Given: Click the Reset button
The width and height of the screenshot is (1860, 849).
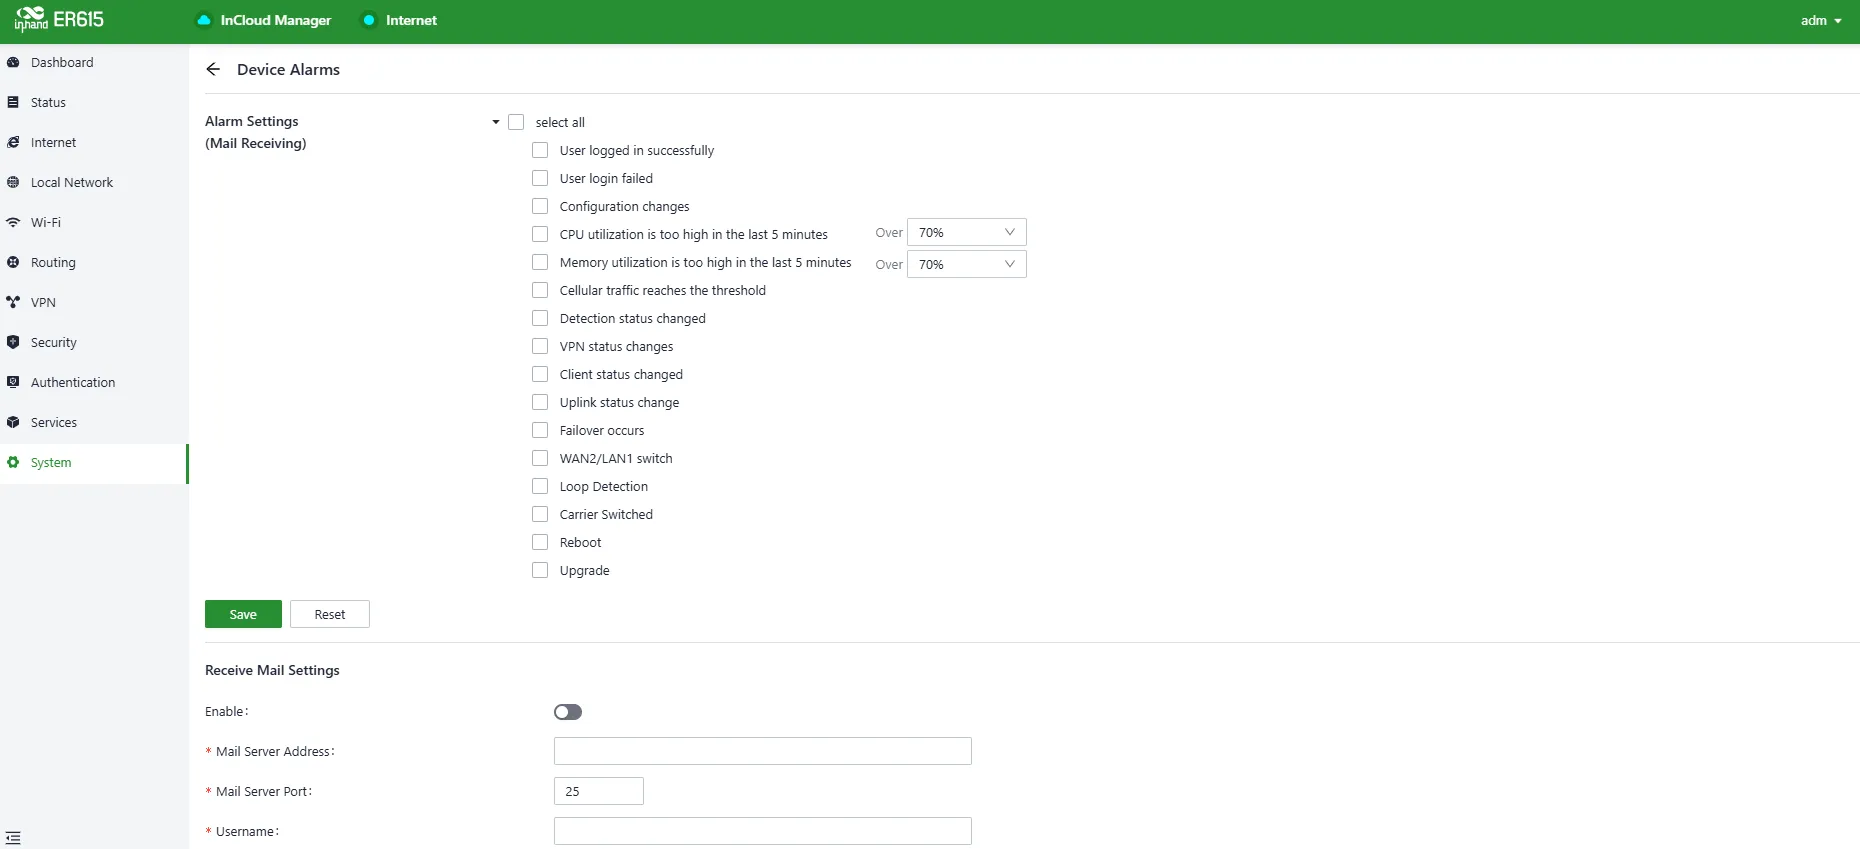Looking at the screenshot, I should pos(330,614).
